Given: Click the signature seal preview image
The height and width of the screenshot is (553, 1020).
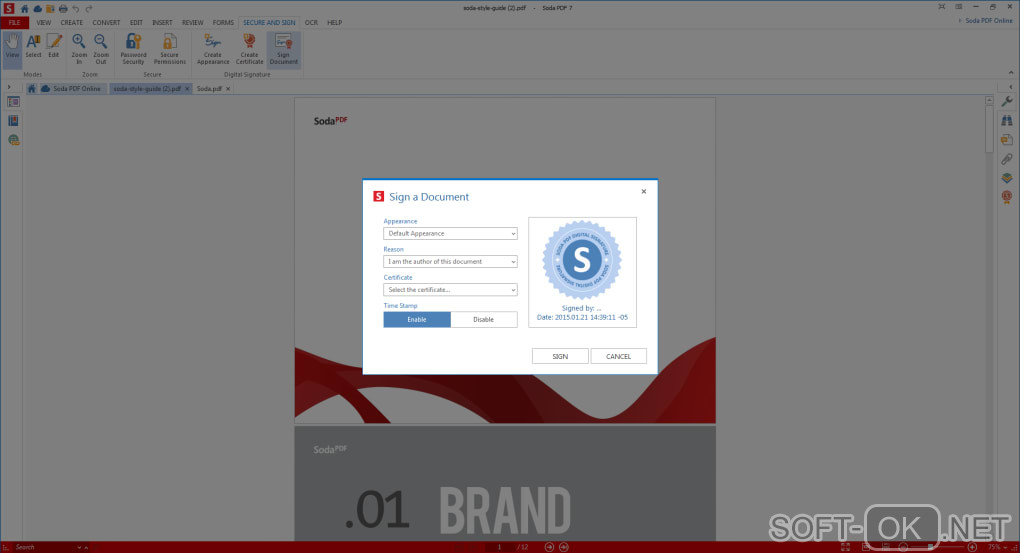Looking at the screenshot, I should 582,260.
